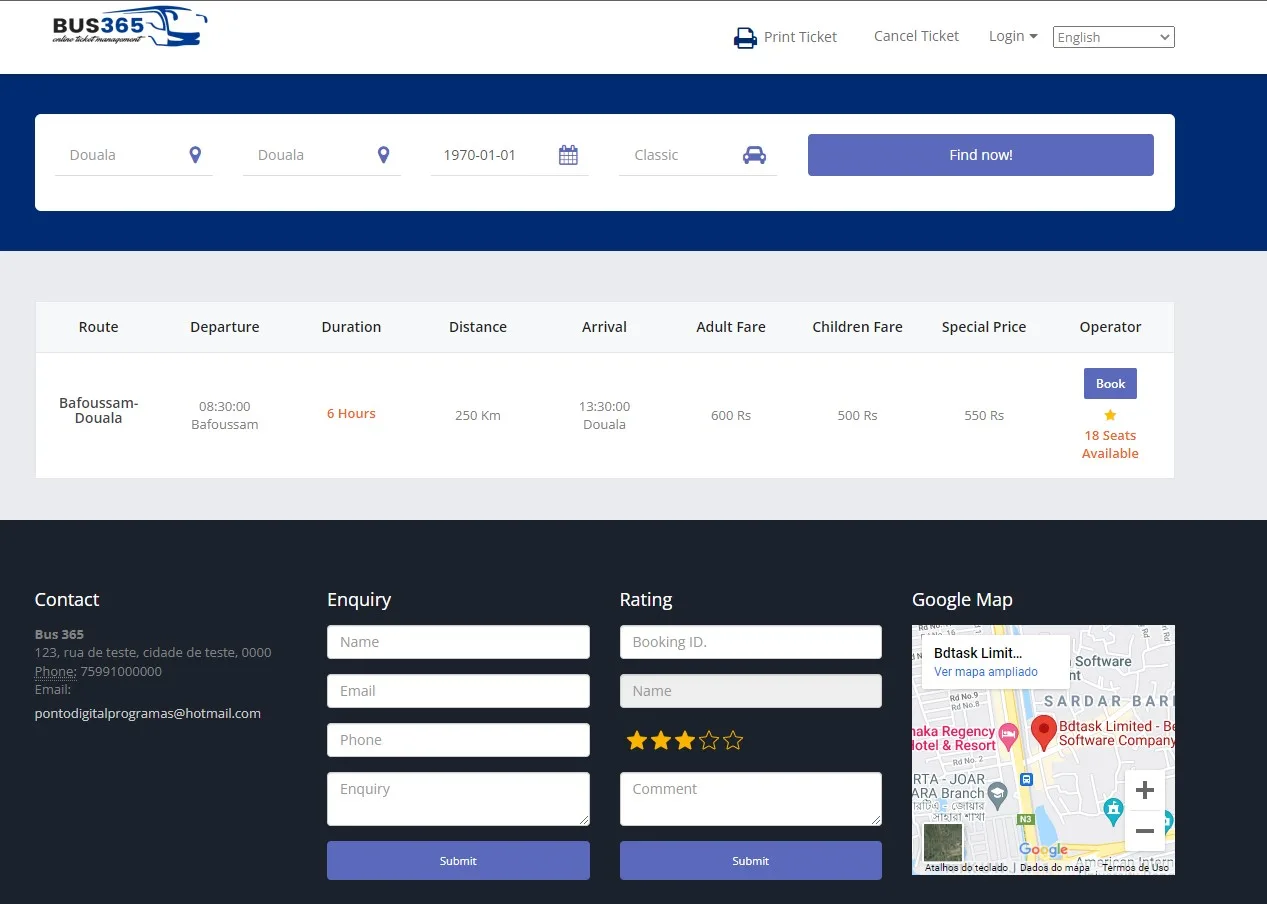Open the Print Ticket page
This screenshot has height=904, width=1267.
[x=786, y=37]
